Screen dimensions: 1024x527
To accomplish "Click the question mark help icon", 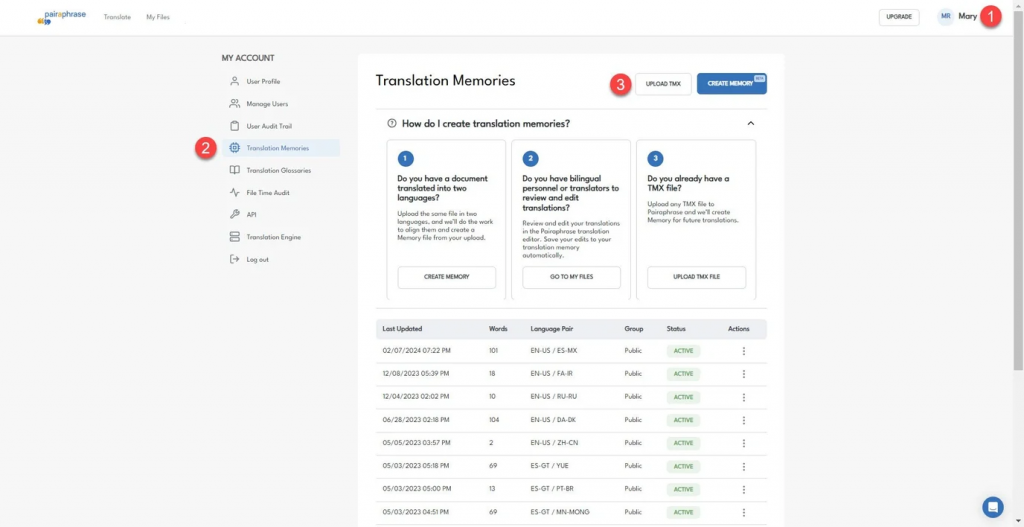I will pos(392,123).
